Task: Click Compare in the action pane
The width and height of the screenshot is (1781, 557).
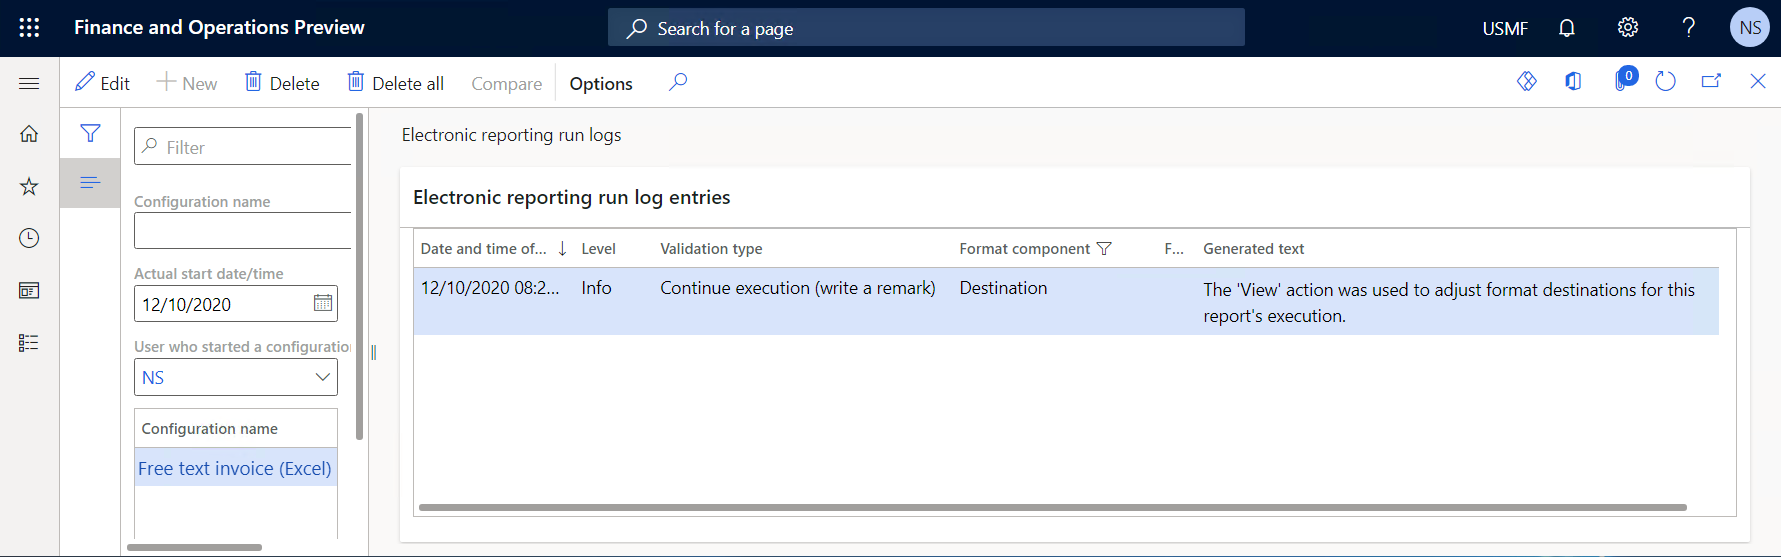Action: [x=506, y=84]
